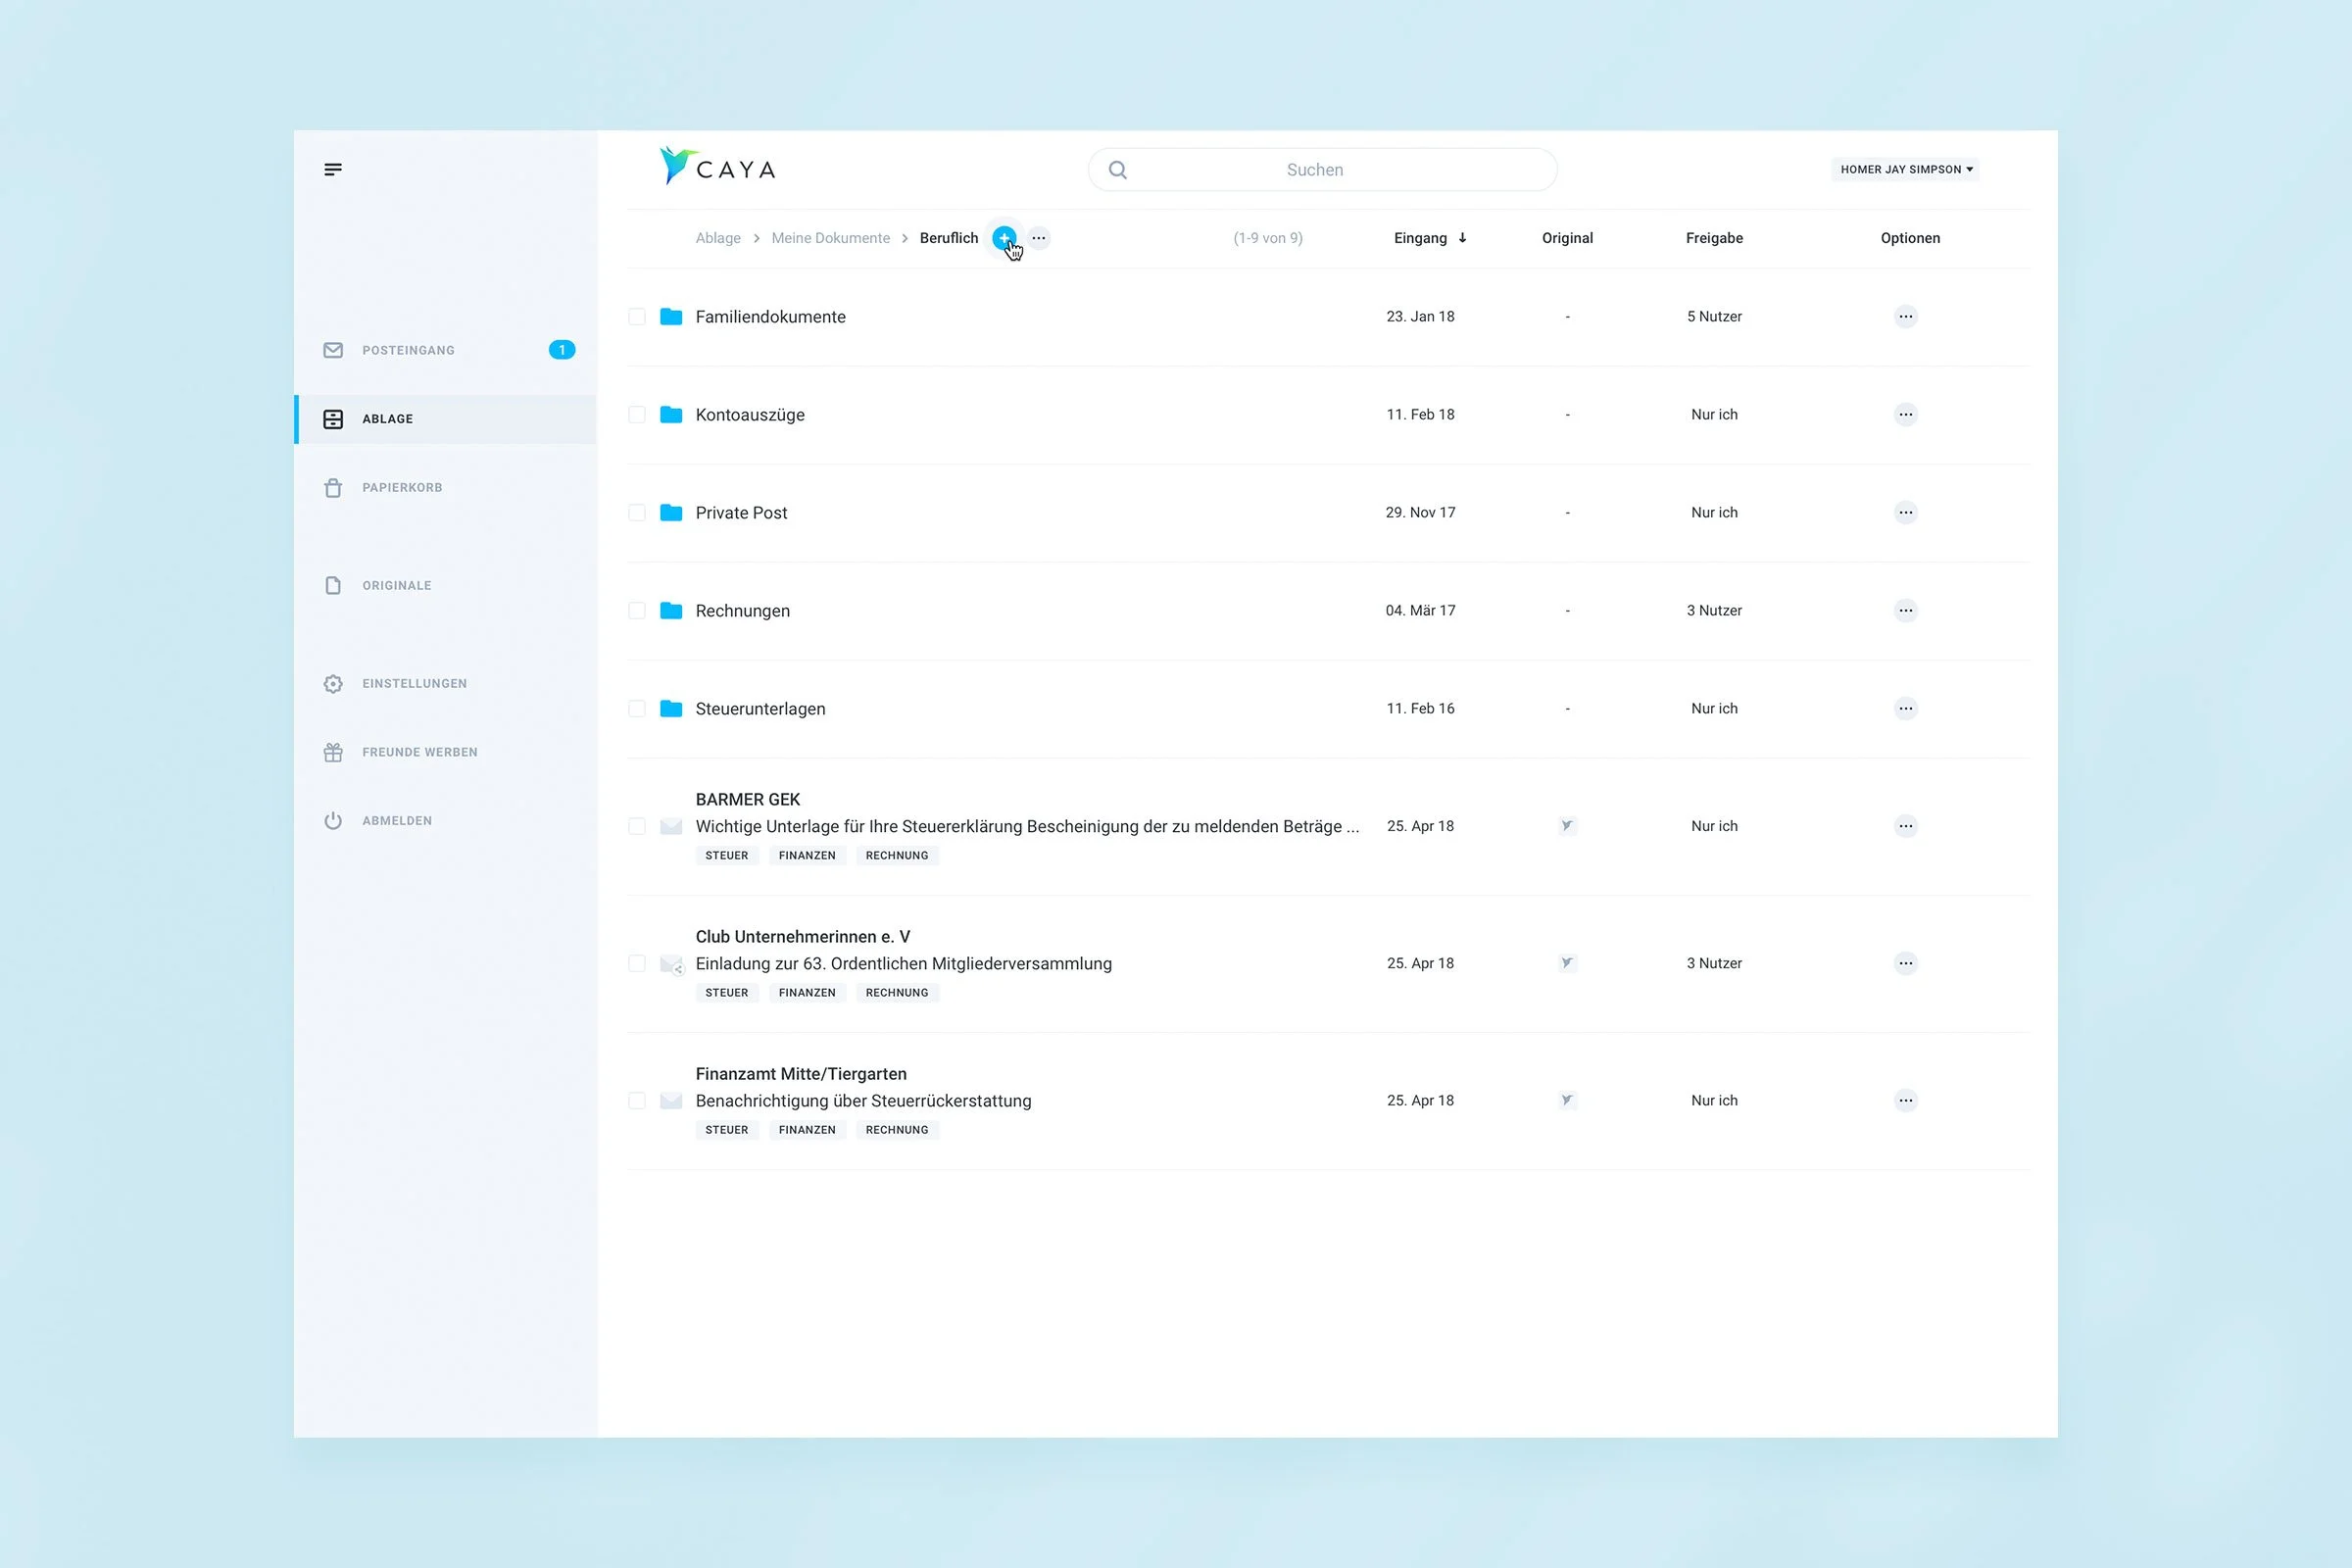2352x1568 pixels.
Task: Click the search magnifier icon
Action: tap(1118, 170)
